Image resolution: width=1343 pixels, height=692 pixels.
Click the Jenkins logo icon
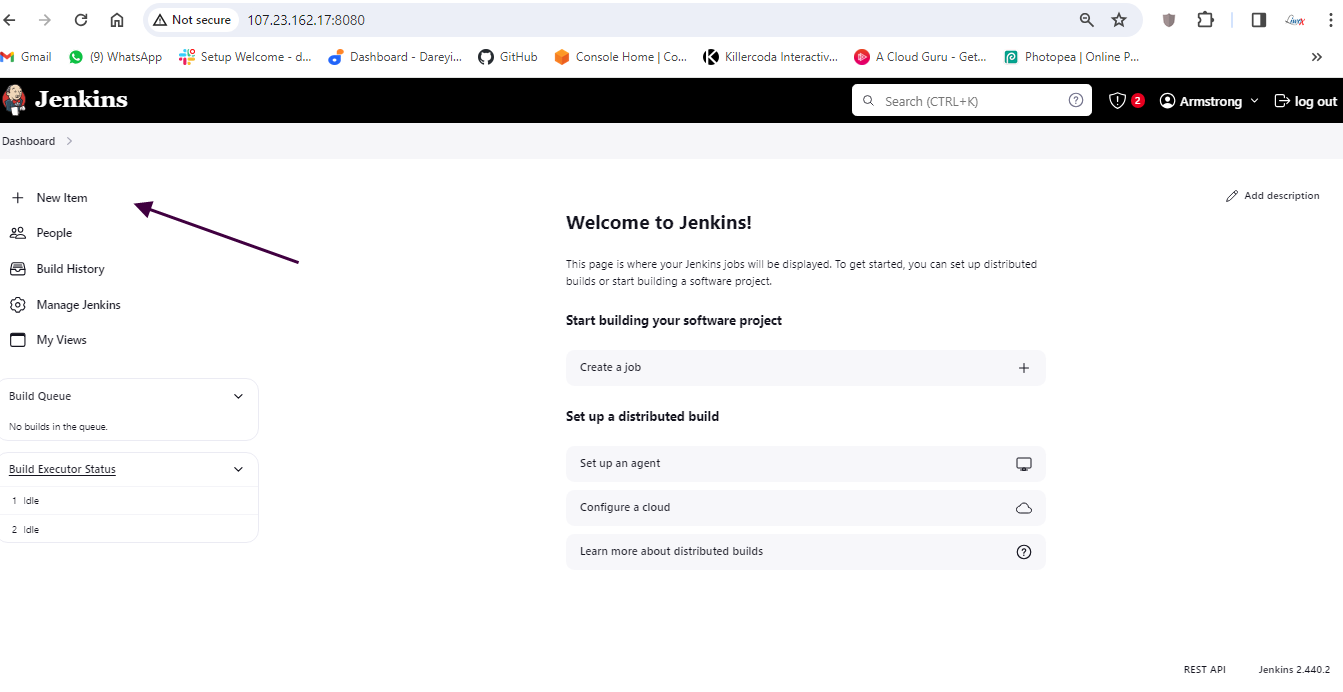(x=15, y=100)
